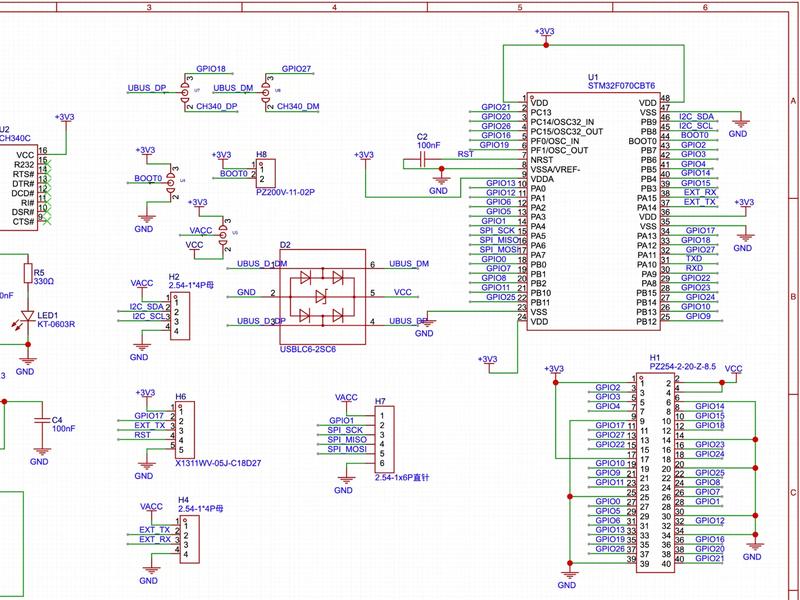Select the NRST pin name on U1
The image size is (800, 600).
541,160
